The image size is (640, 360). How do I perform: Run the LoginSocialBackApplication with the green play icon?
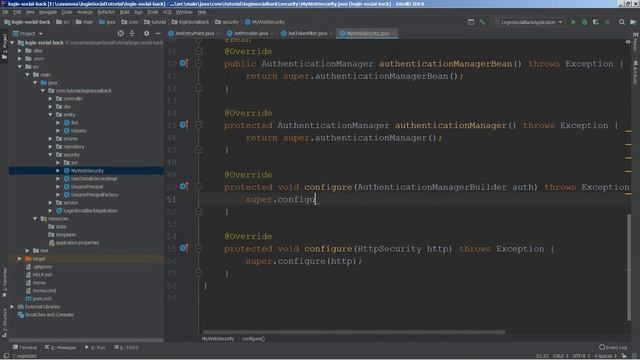[x=573, y=22]
